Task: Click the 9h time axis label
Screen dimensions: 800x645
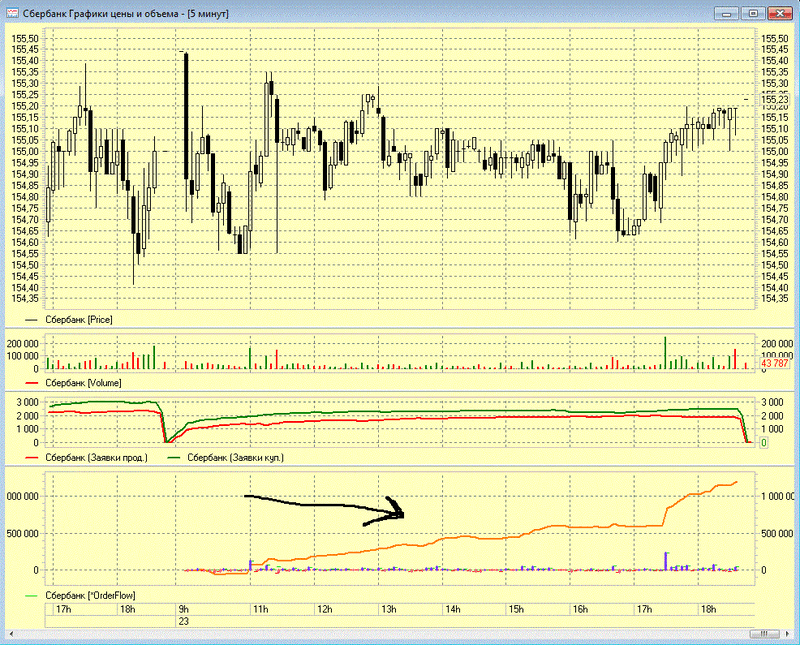Action: [183, 609]
